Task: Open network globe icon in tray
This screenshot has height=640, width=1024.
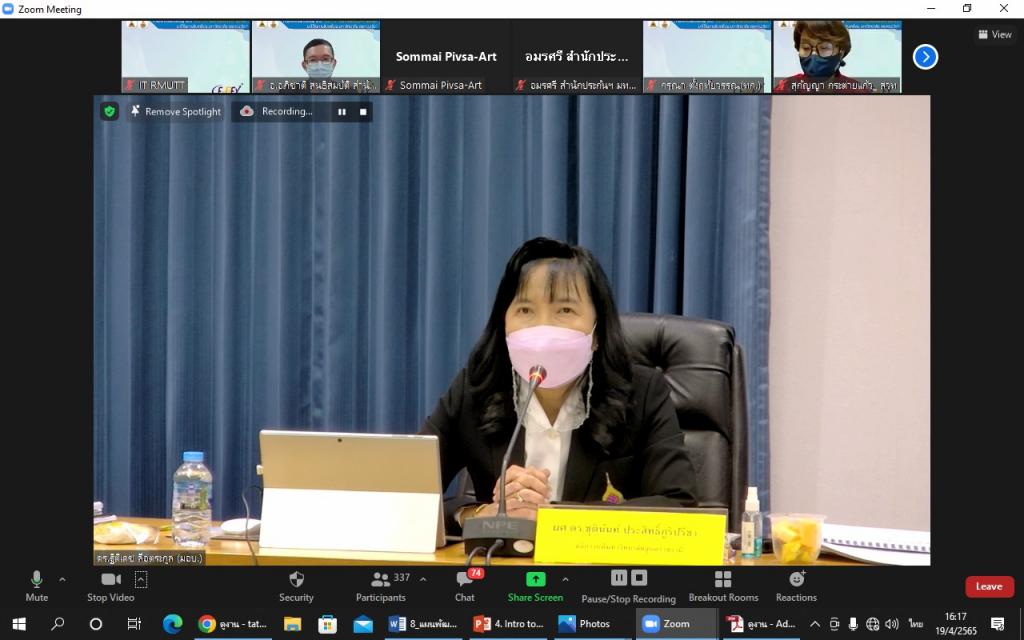Action: click(x=872, y=624)
